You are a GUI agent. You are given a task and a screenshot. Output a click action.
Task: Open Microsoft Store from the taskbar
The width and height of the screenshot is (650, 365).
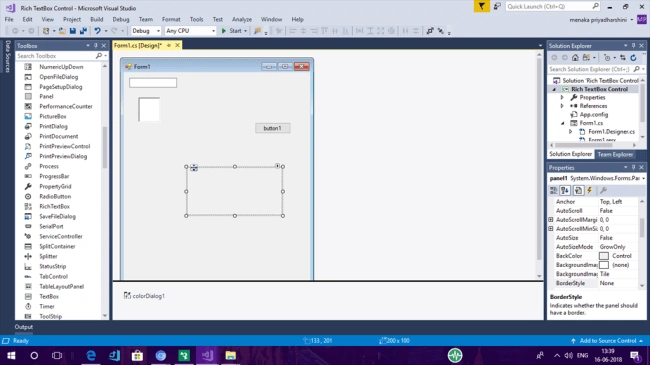pos(137,355)
